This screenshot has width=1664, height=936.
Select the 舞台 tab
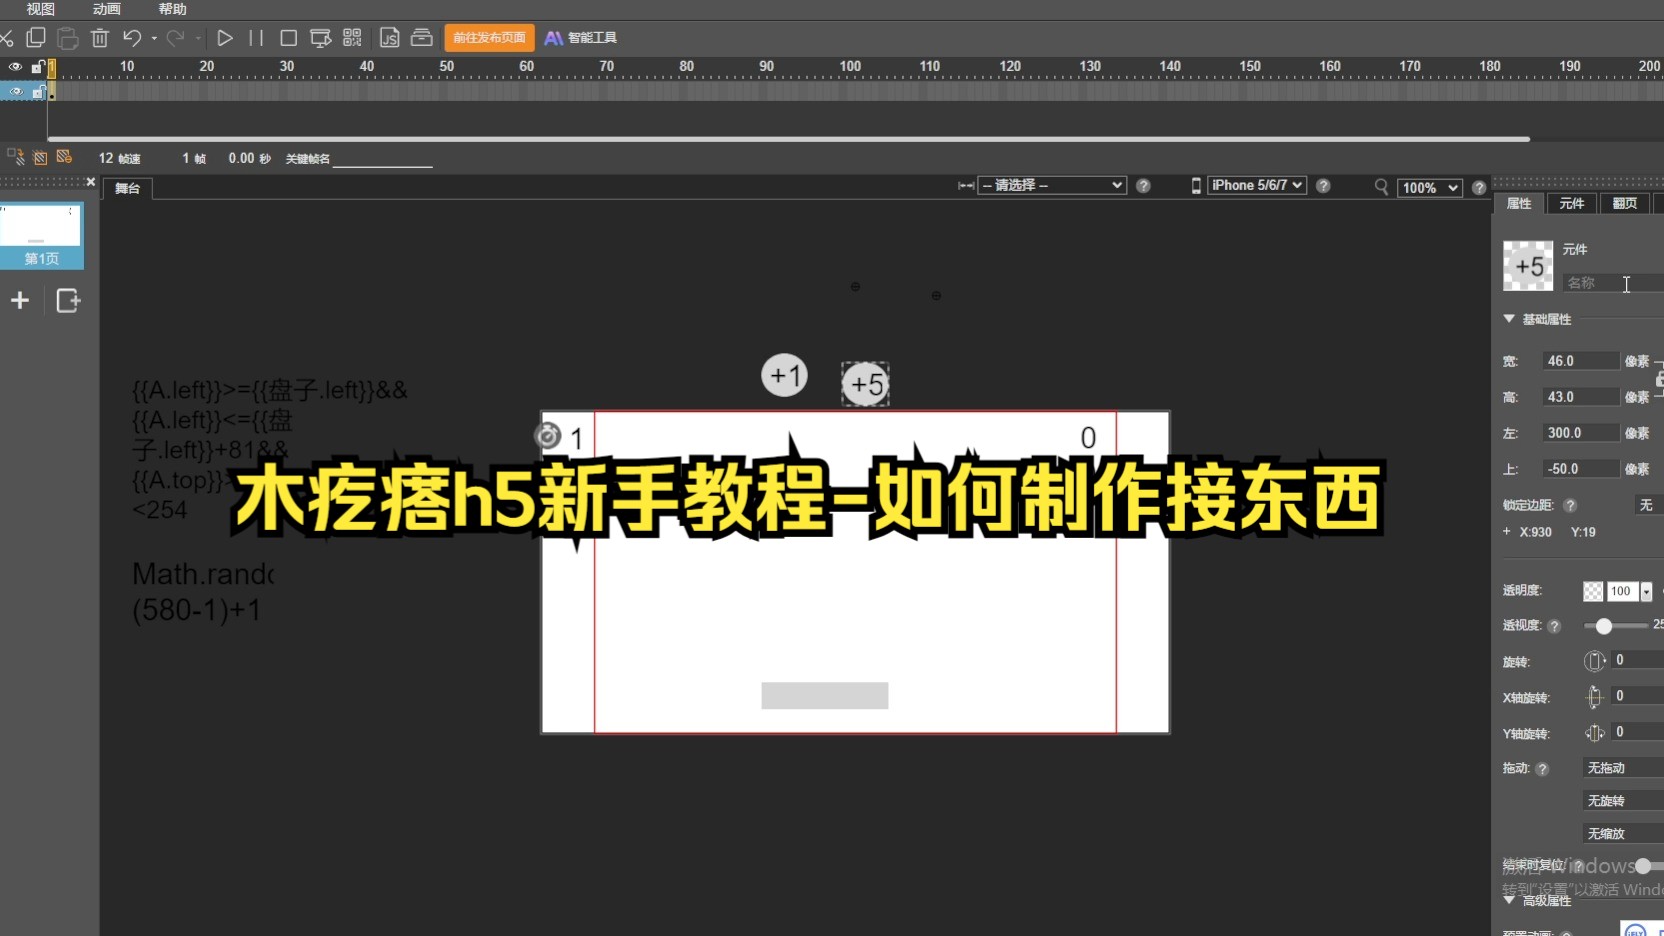click(x=127, y=188)
